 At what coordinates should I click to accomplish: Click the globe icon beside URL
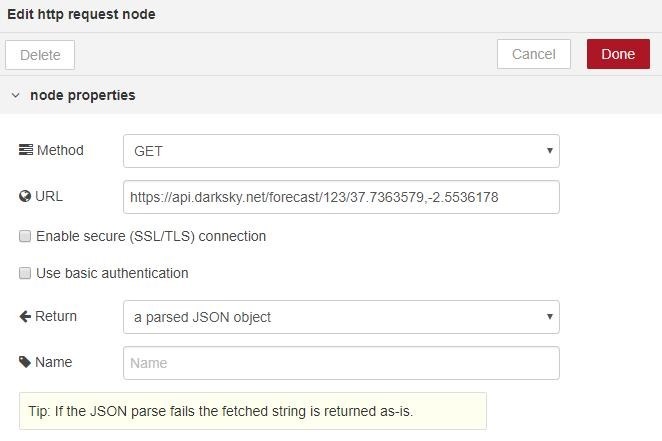tap(25, 196)
